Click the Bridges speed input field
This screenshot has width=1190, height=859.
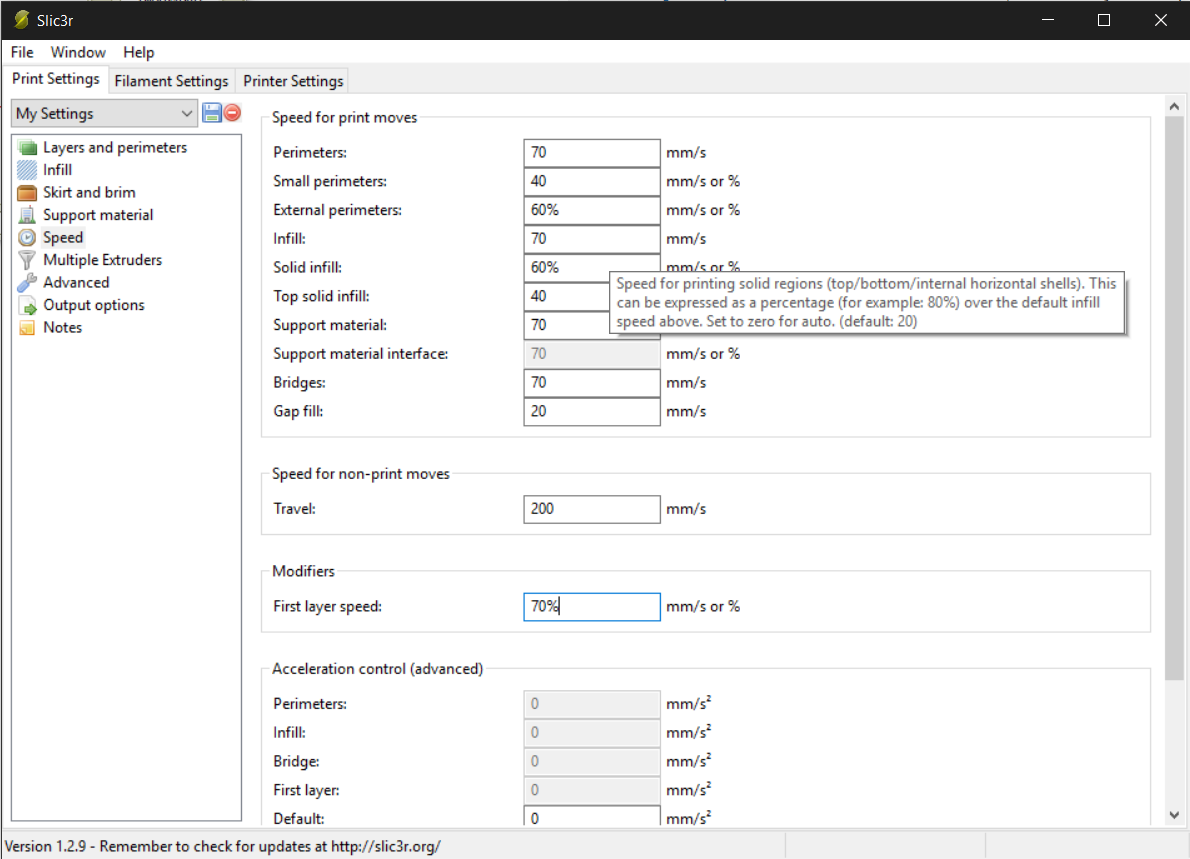(x=592, y=383)
